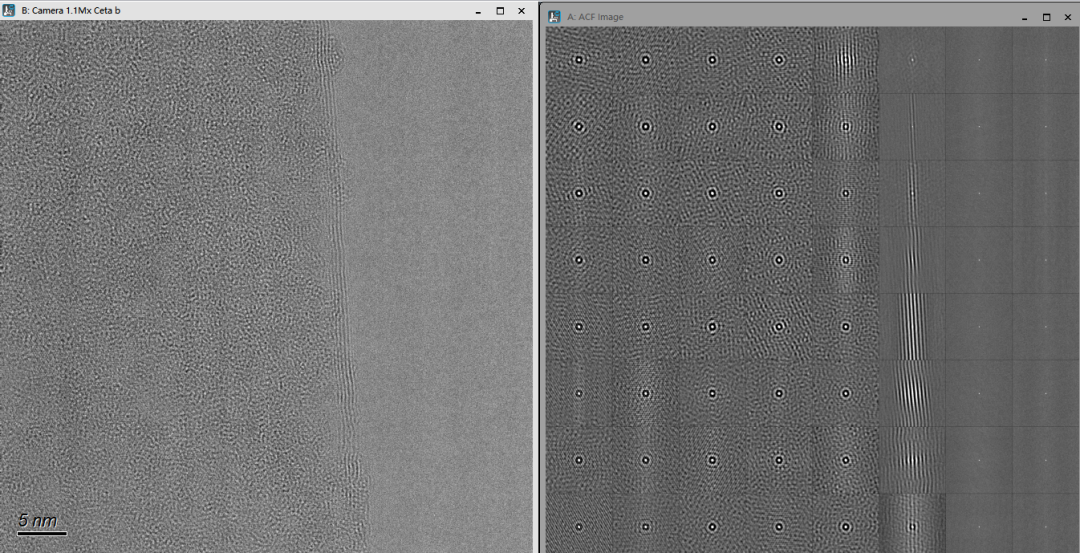Viewport: 1080px width, 553px height.
Task: Click the lighter vacuum region right of the sample edge
Action: pos(440,280)
